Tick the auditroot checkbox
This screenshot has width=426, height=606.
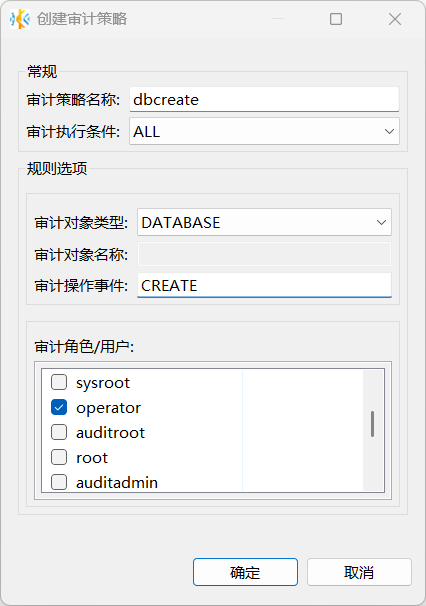(59, 432)
